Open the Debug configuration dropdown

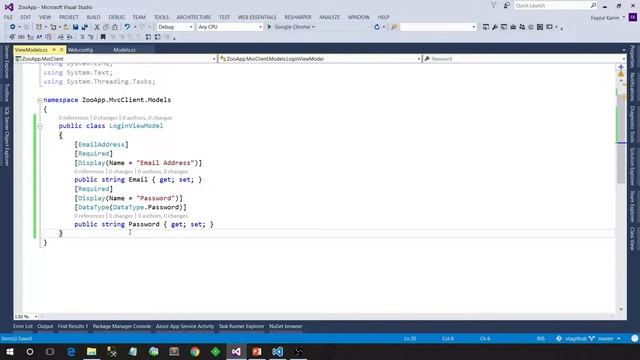pos(175,27)
